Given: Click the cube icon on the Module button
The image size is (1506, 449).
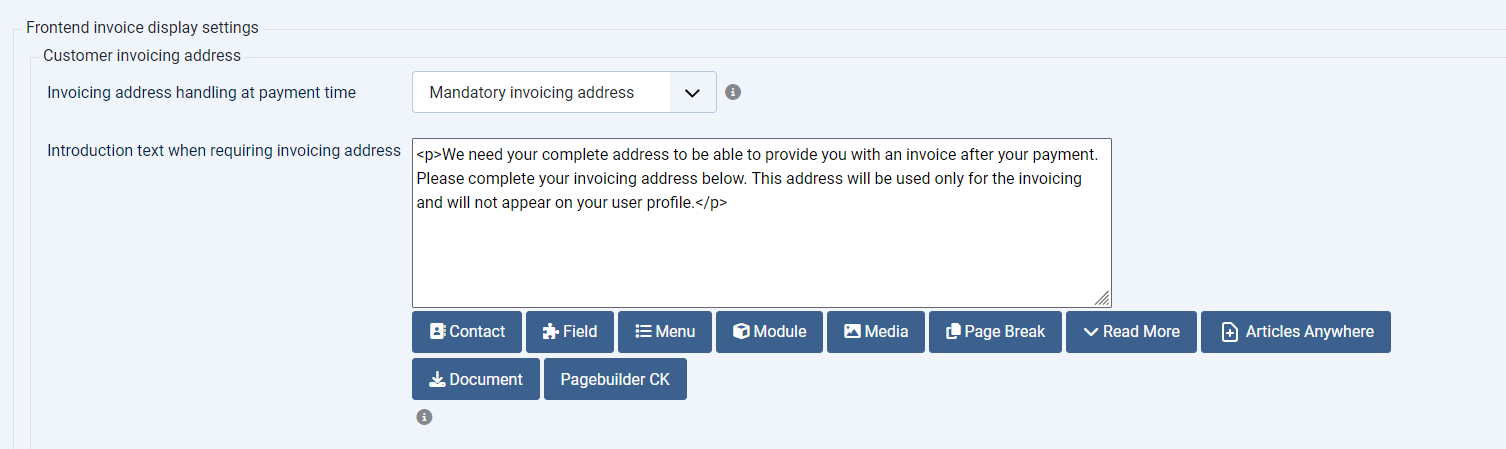Looking at the screenshot, I should (741, 331).
